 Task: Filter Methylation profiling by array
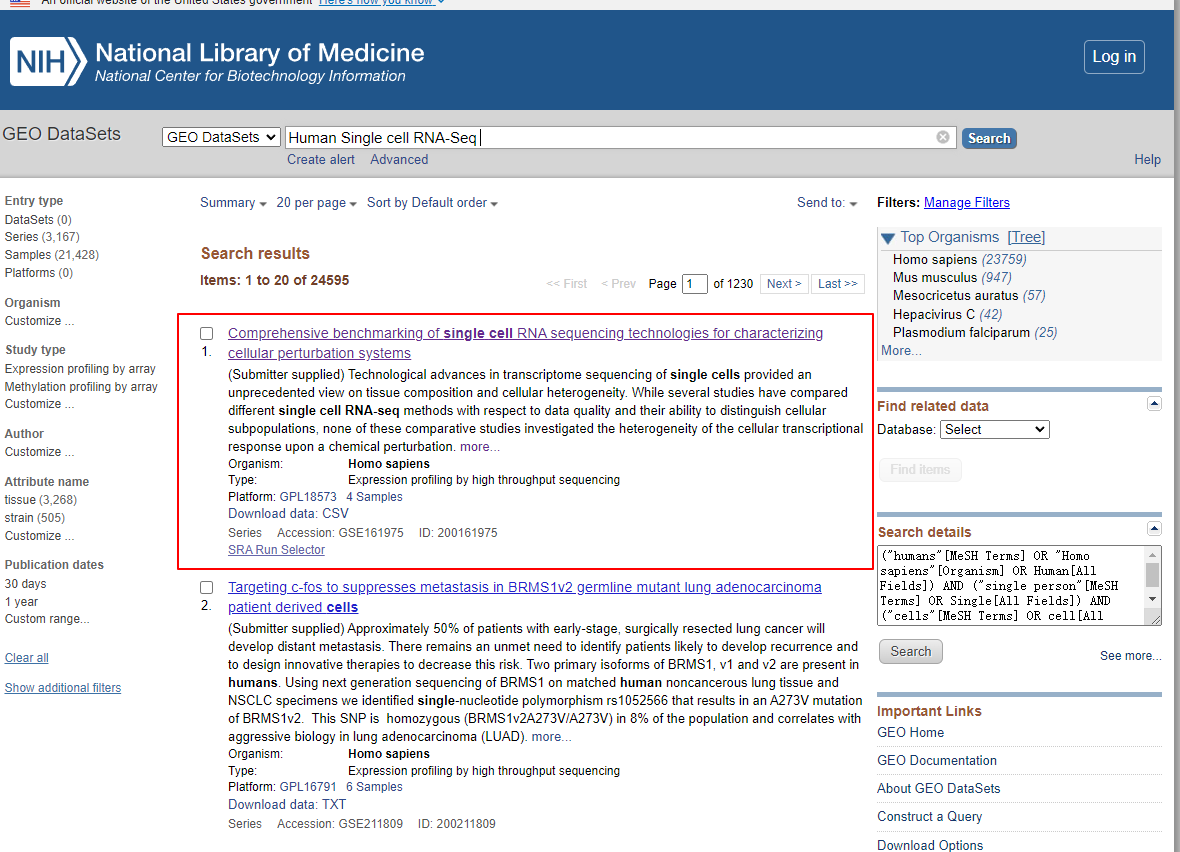click(81, 387)
